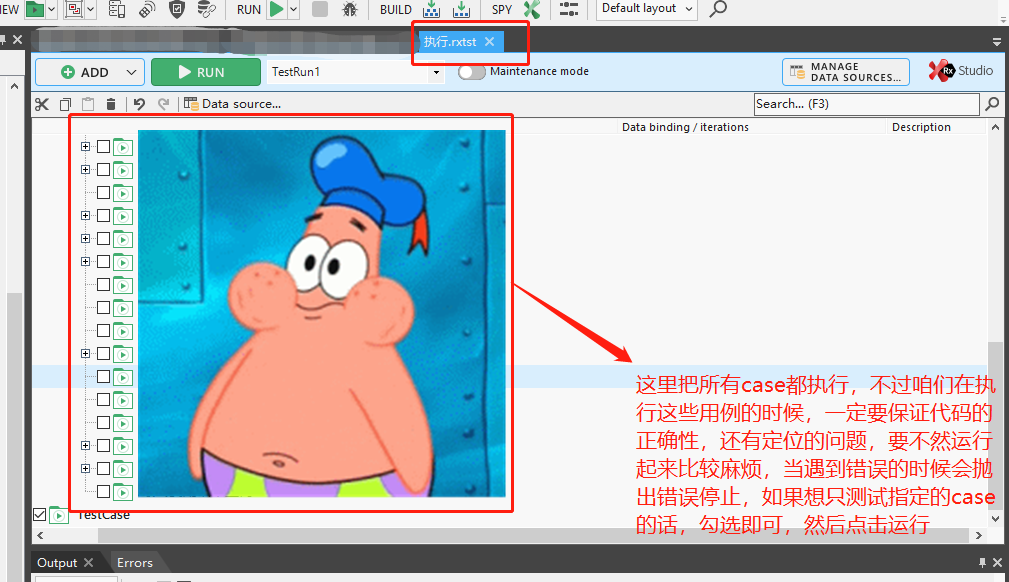Click MANAGE DATA SOURCES button
Screen dimensions: 1009x582
[846, 72]
